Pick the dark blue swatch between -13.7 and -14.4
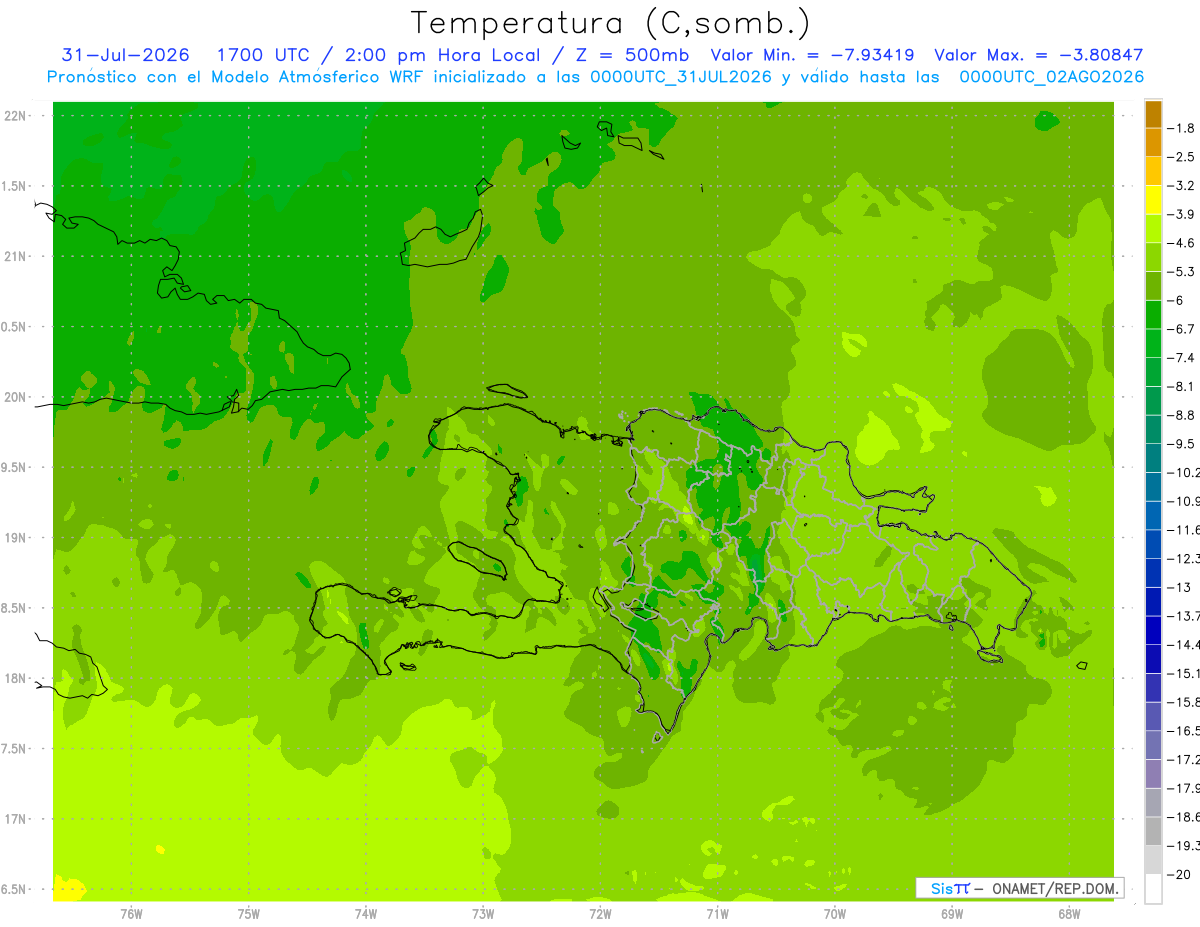The image size is (1200, 927). pyautogui.click(x=1153, y=630)
